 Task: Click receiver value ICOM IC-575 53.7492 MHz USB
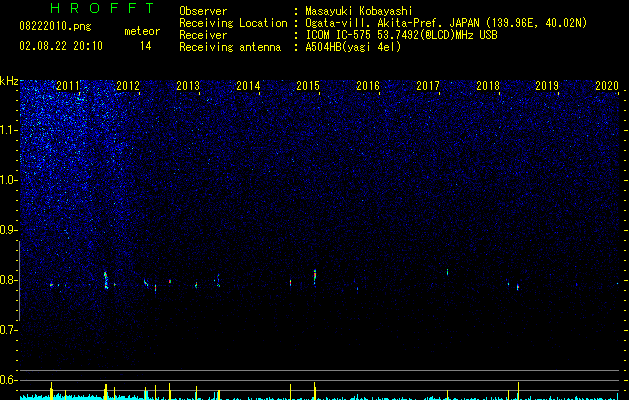point(401,35)
